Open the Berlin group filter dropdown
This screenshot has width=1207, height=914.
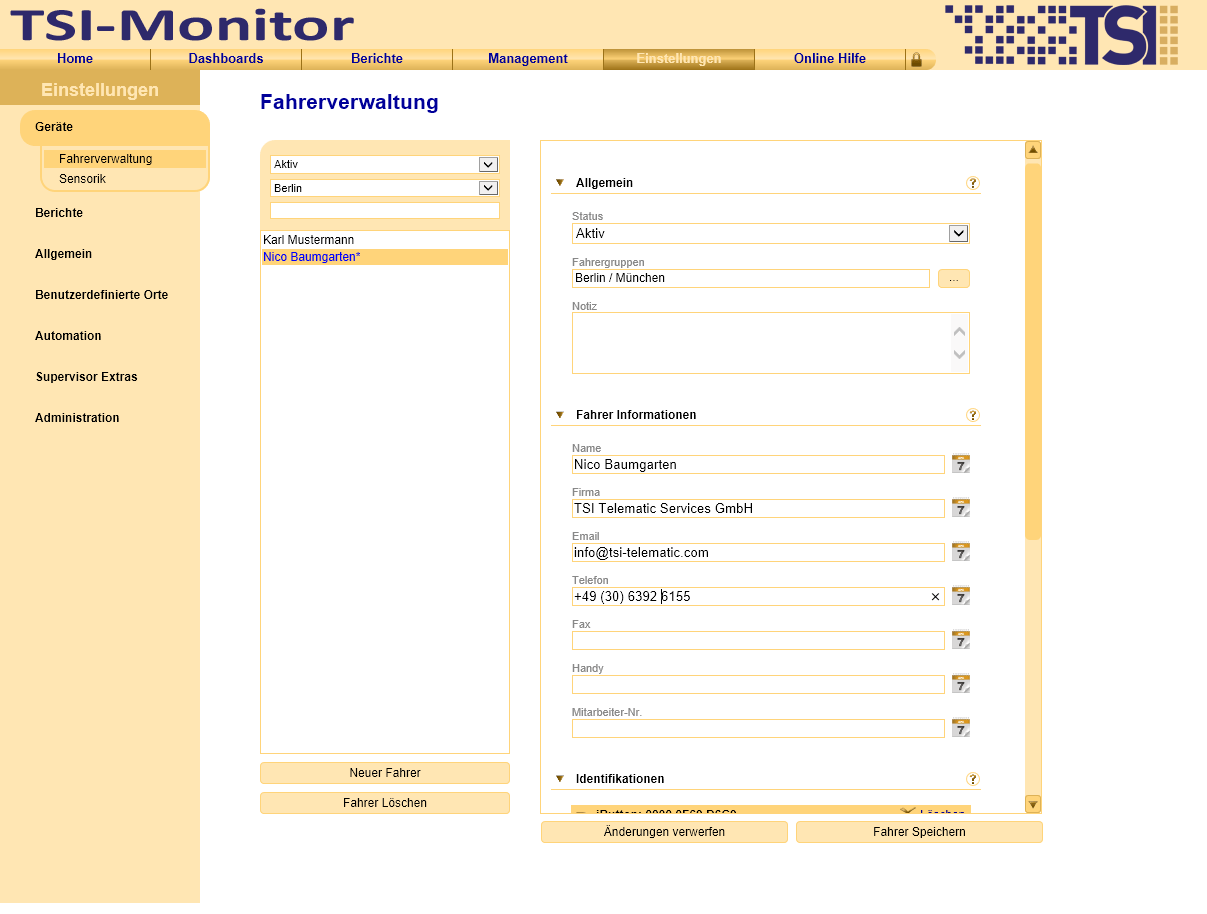pyautogui.click(x=488, y=188)
